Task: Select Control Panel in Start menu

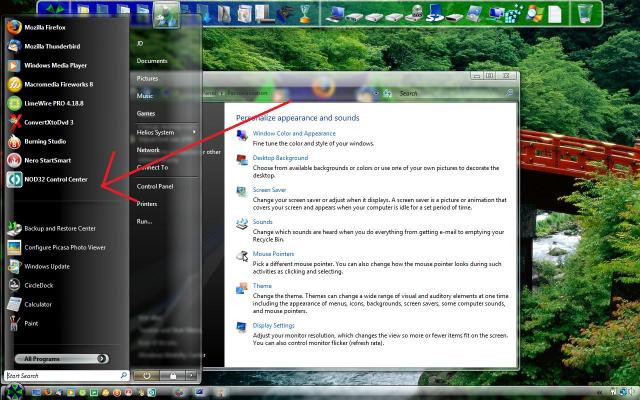Action: click(x=155, y=186)
